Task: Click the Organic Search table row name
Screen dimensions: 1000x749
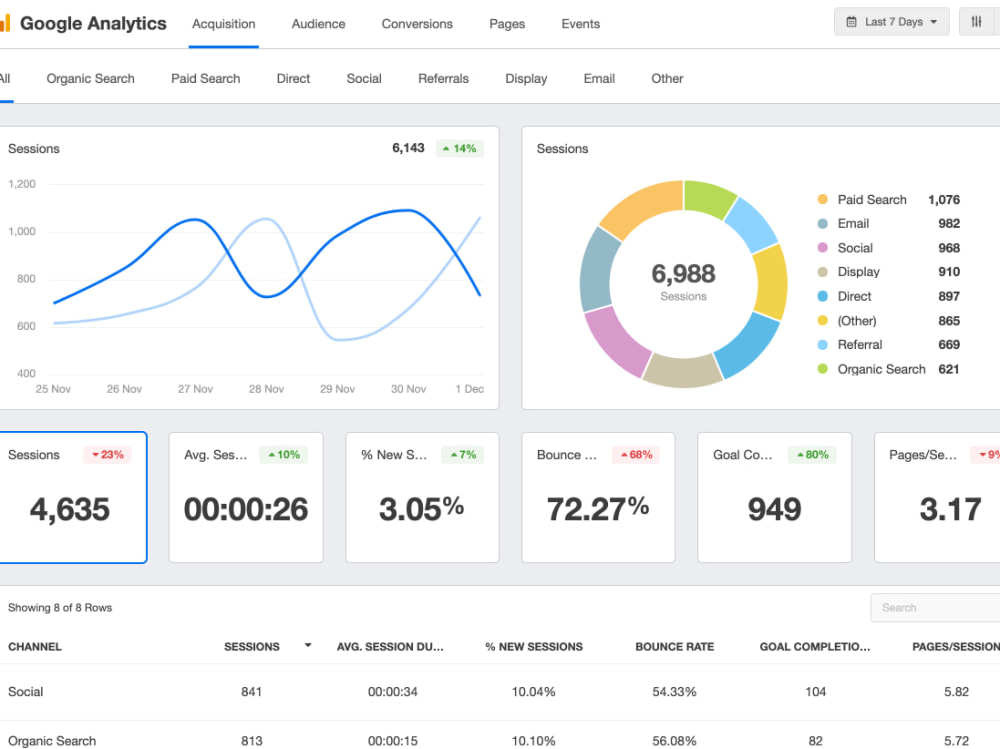Action: [52, 741]
